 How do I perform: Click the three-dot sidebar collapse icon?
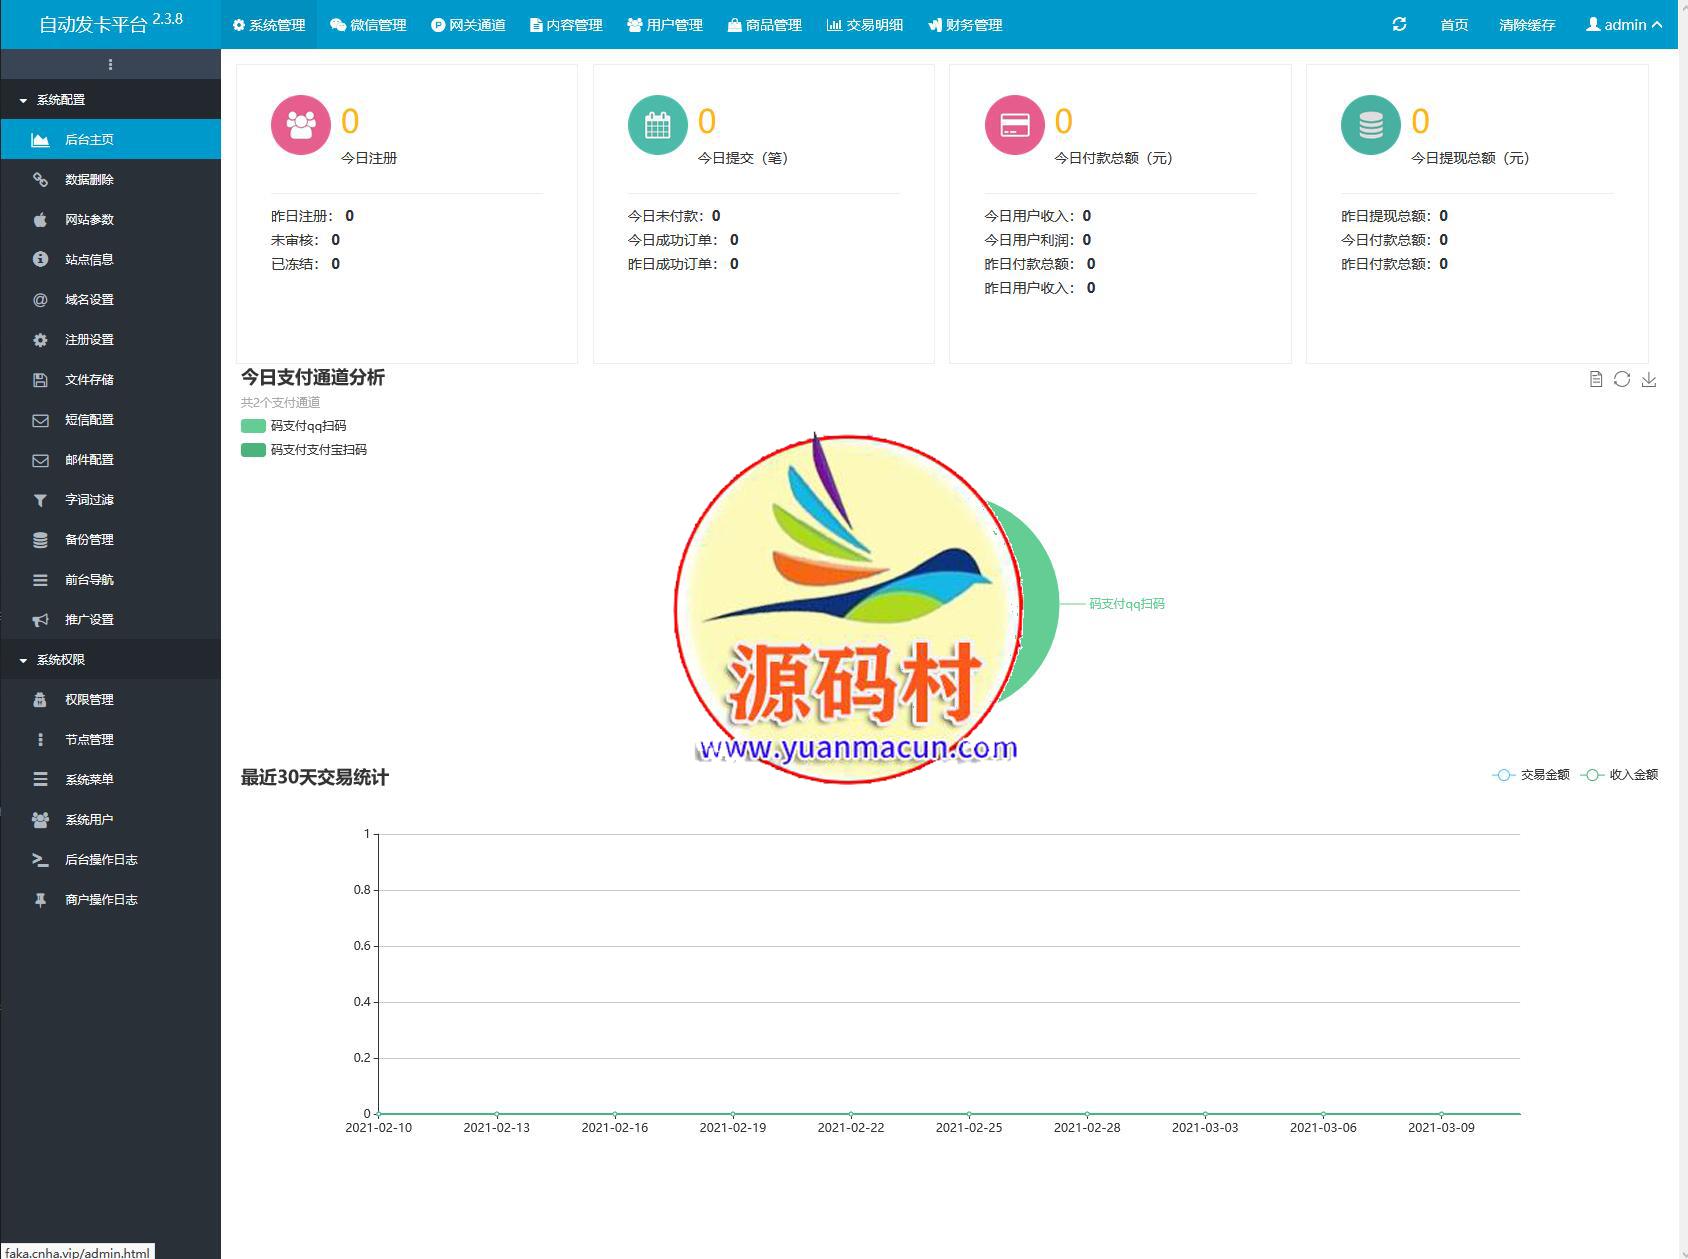pos(110,65)
